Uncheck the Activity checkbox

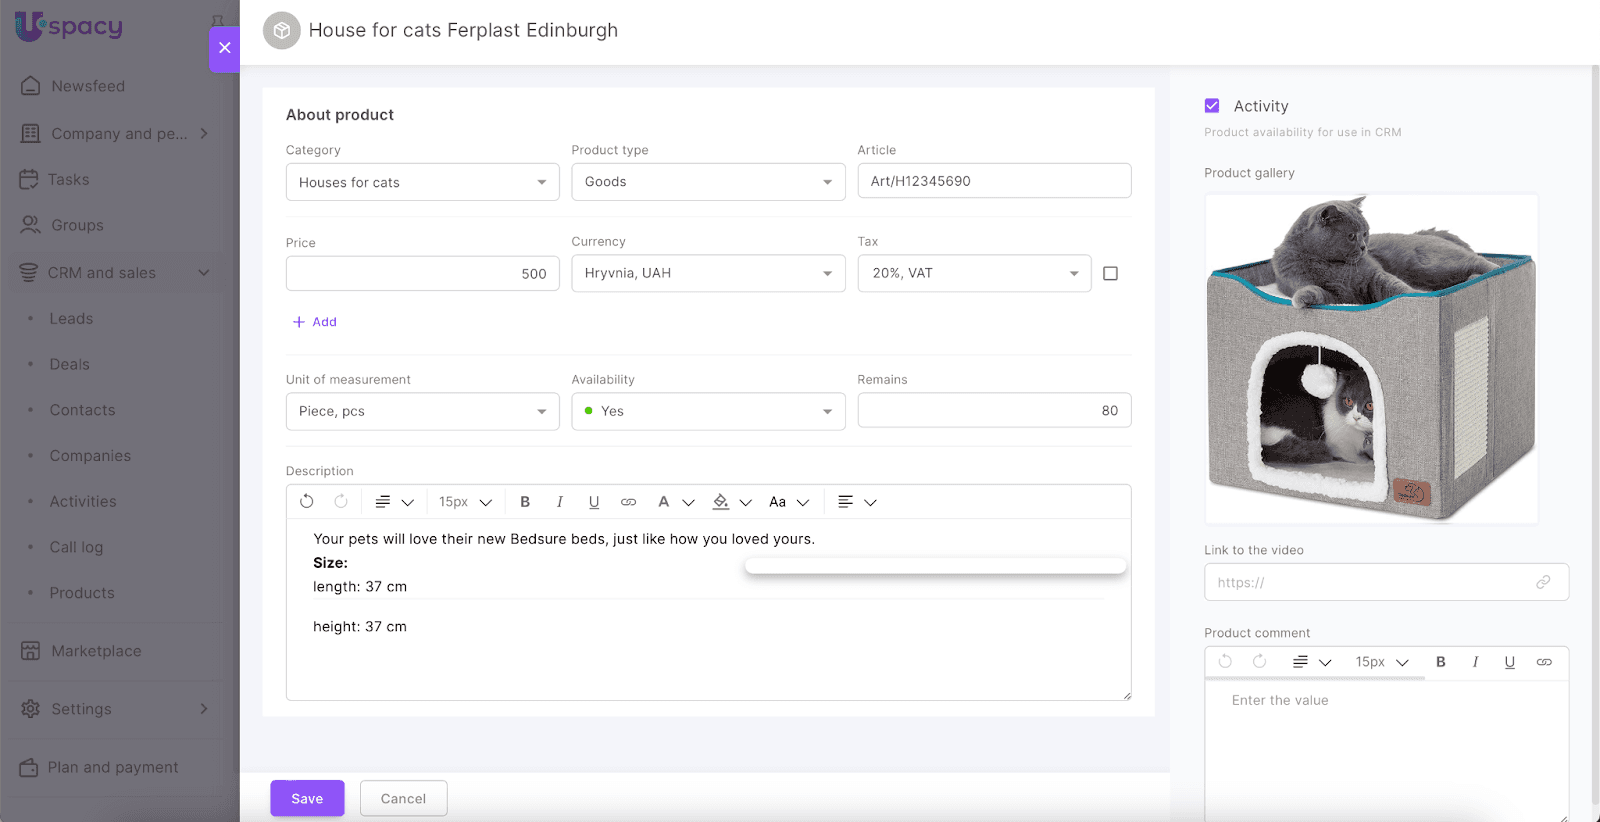coord(1212,106)
